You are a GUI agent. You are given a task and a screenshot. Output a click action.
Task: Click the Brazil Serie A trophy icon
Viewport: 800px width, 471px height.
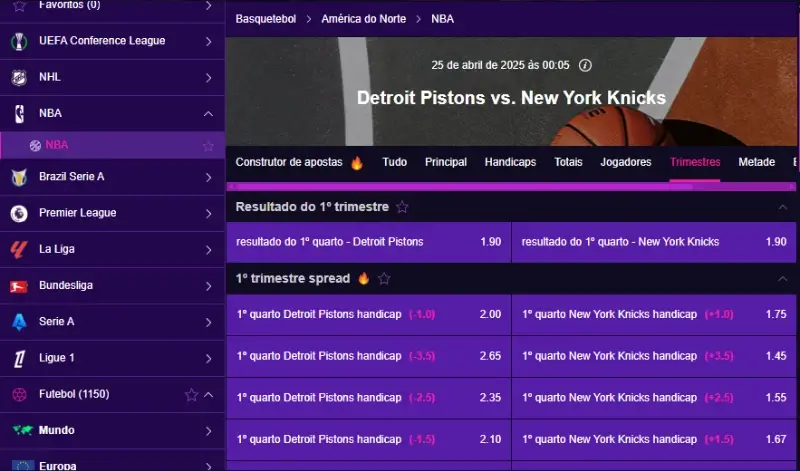[19, 177]
